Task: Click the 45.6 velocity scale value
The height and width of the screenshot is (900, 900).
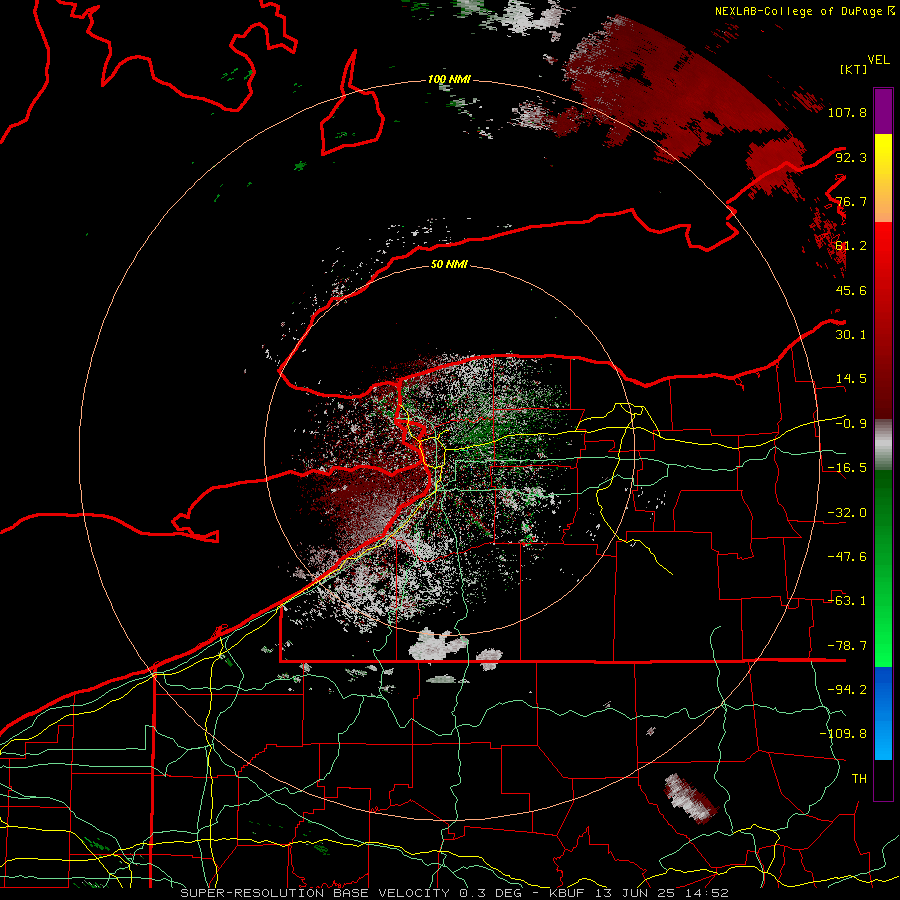Action: [x=851, y=290]
